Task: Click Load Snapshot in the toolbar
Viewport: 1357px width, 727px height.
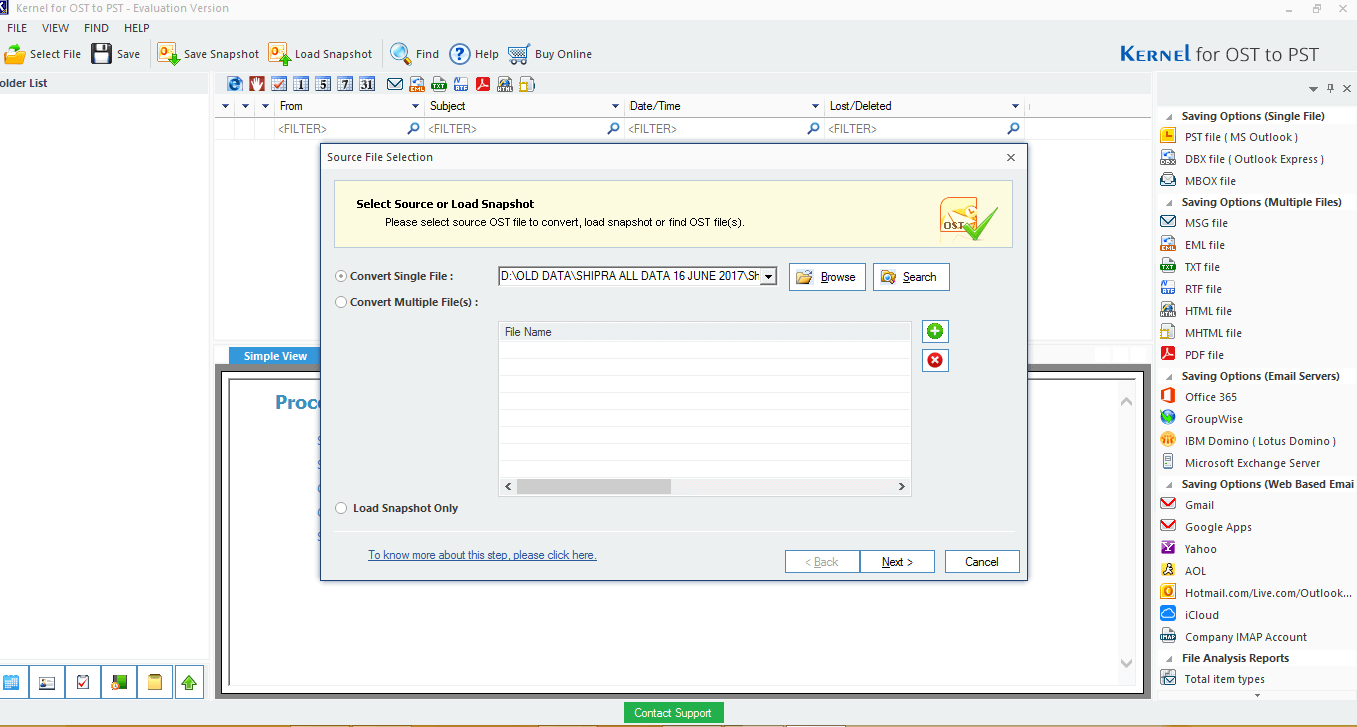Action: 320,54
